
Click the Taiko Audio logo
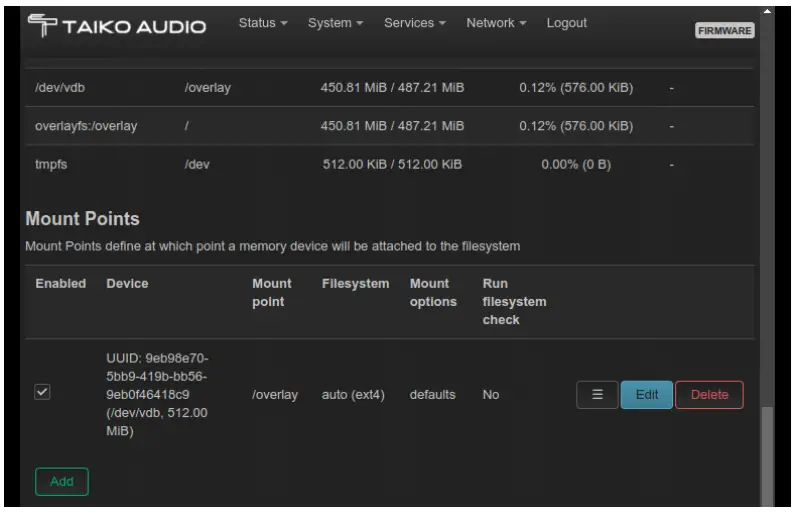coord(116,27)
